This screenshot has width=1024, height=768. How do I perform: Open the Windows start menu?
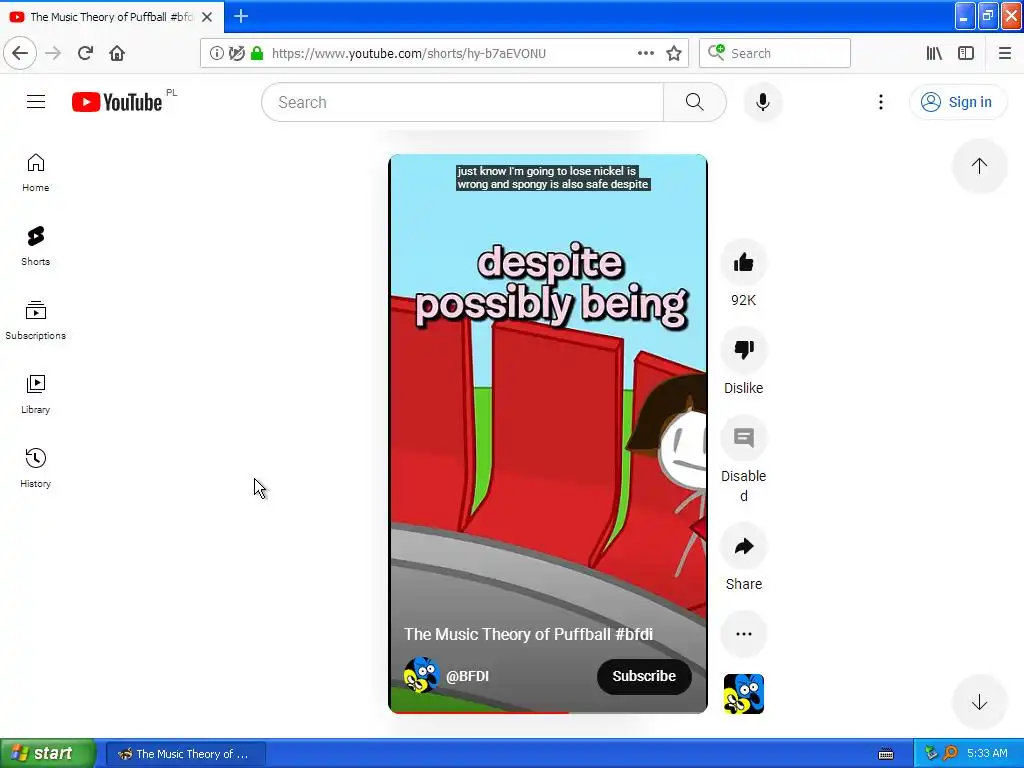(47, 754)
